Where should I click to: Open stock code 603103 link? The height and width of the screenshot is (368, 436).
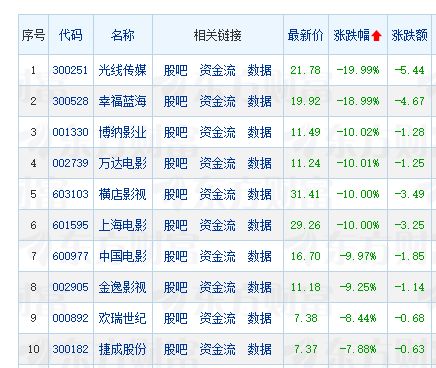(70, 194)
